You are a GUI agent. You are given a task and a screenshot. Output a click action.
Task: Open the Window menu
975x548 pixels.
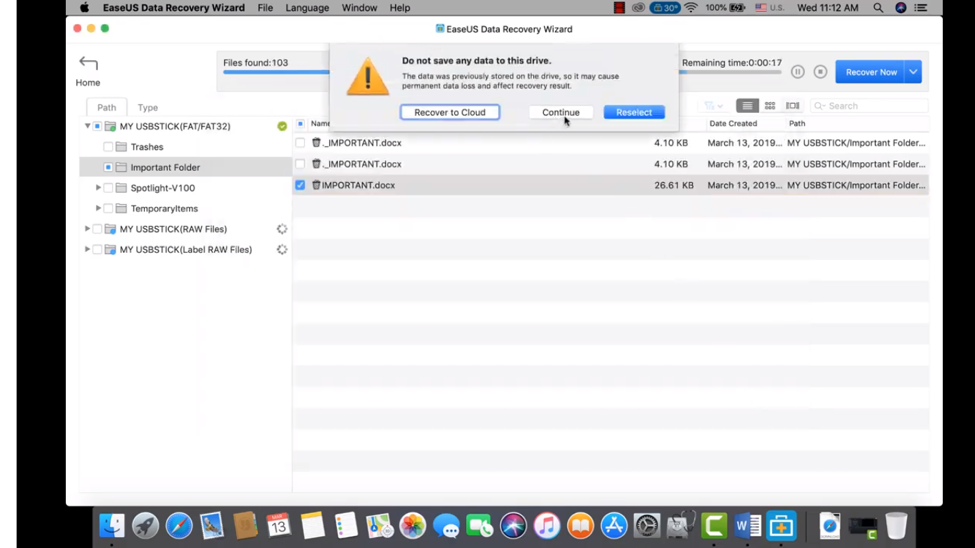pyautogui.click(x=359, y=7)
